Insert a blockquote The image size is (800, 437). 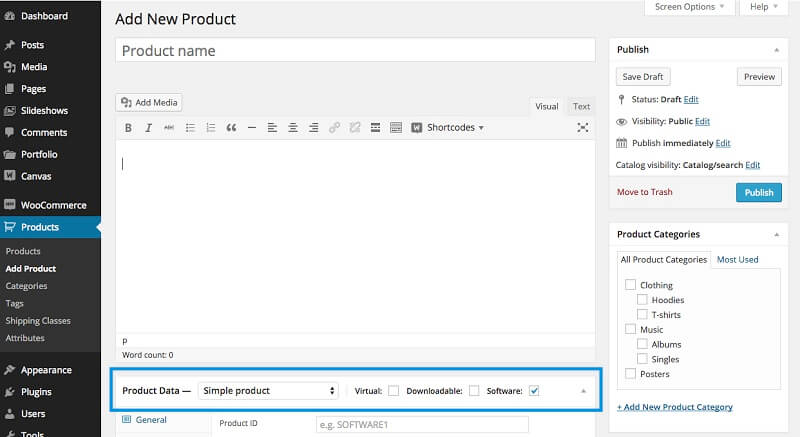click(231, 127)
